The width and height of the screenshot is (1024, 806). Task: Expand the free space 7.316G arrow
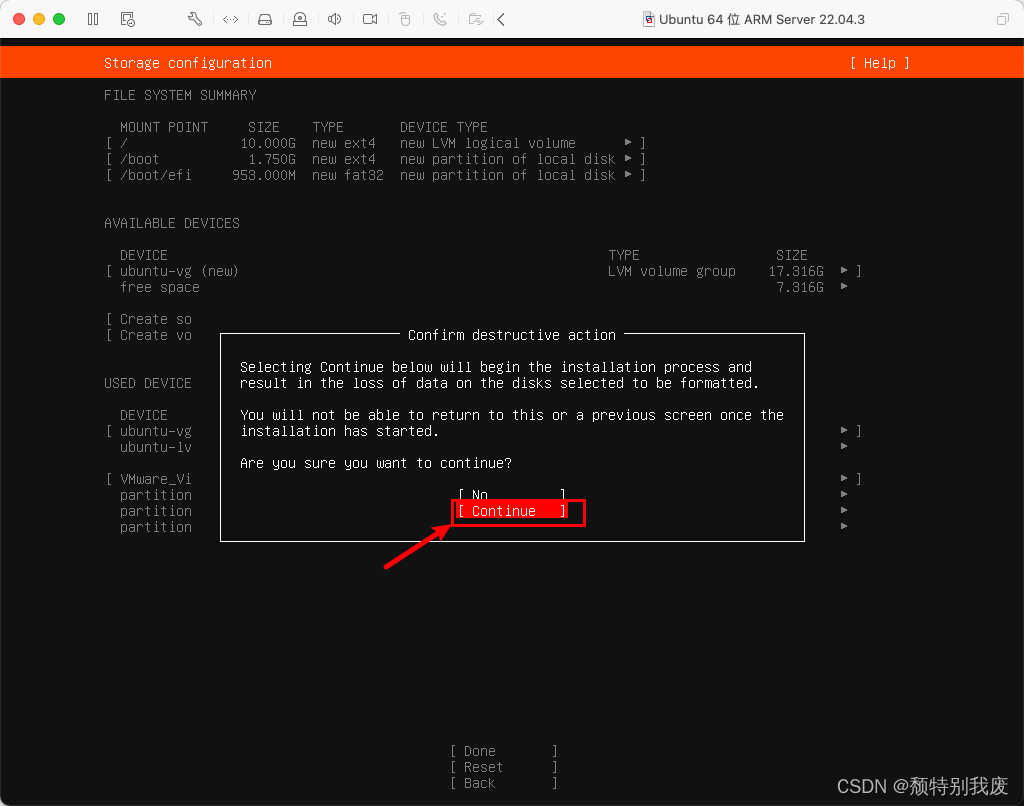point(844,287)
